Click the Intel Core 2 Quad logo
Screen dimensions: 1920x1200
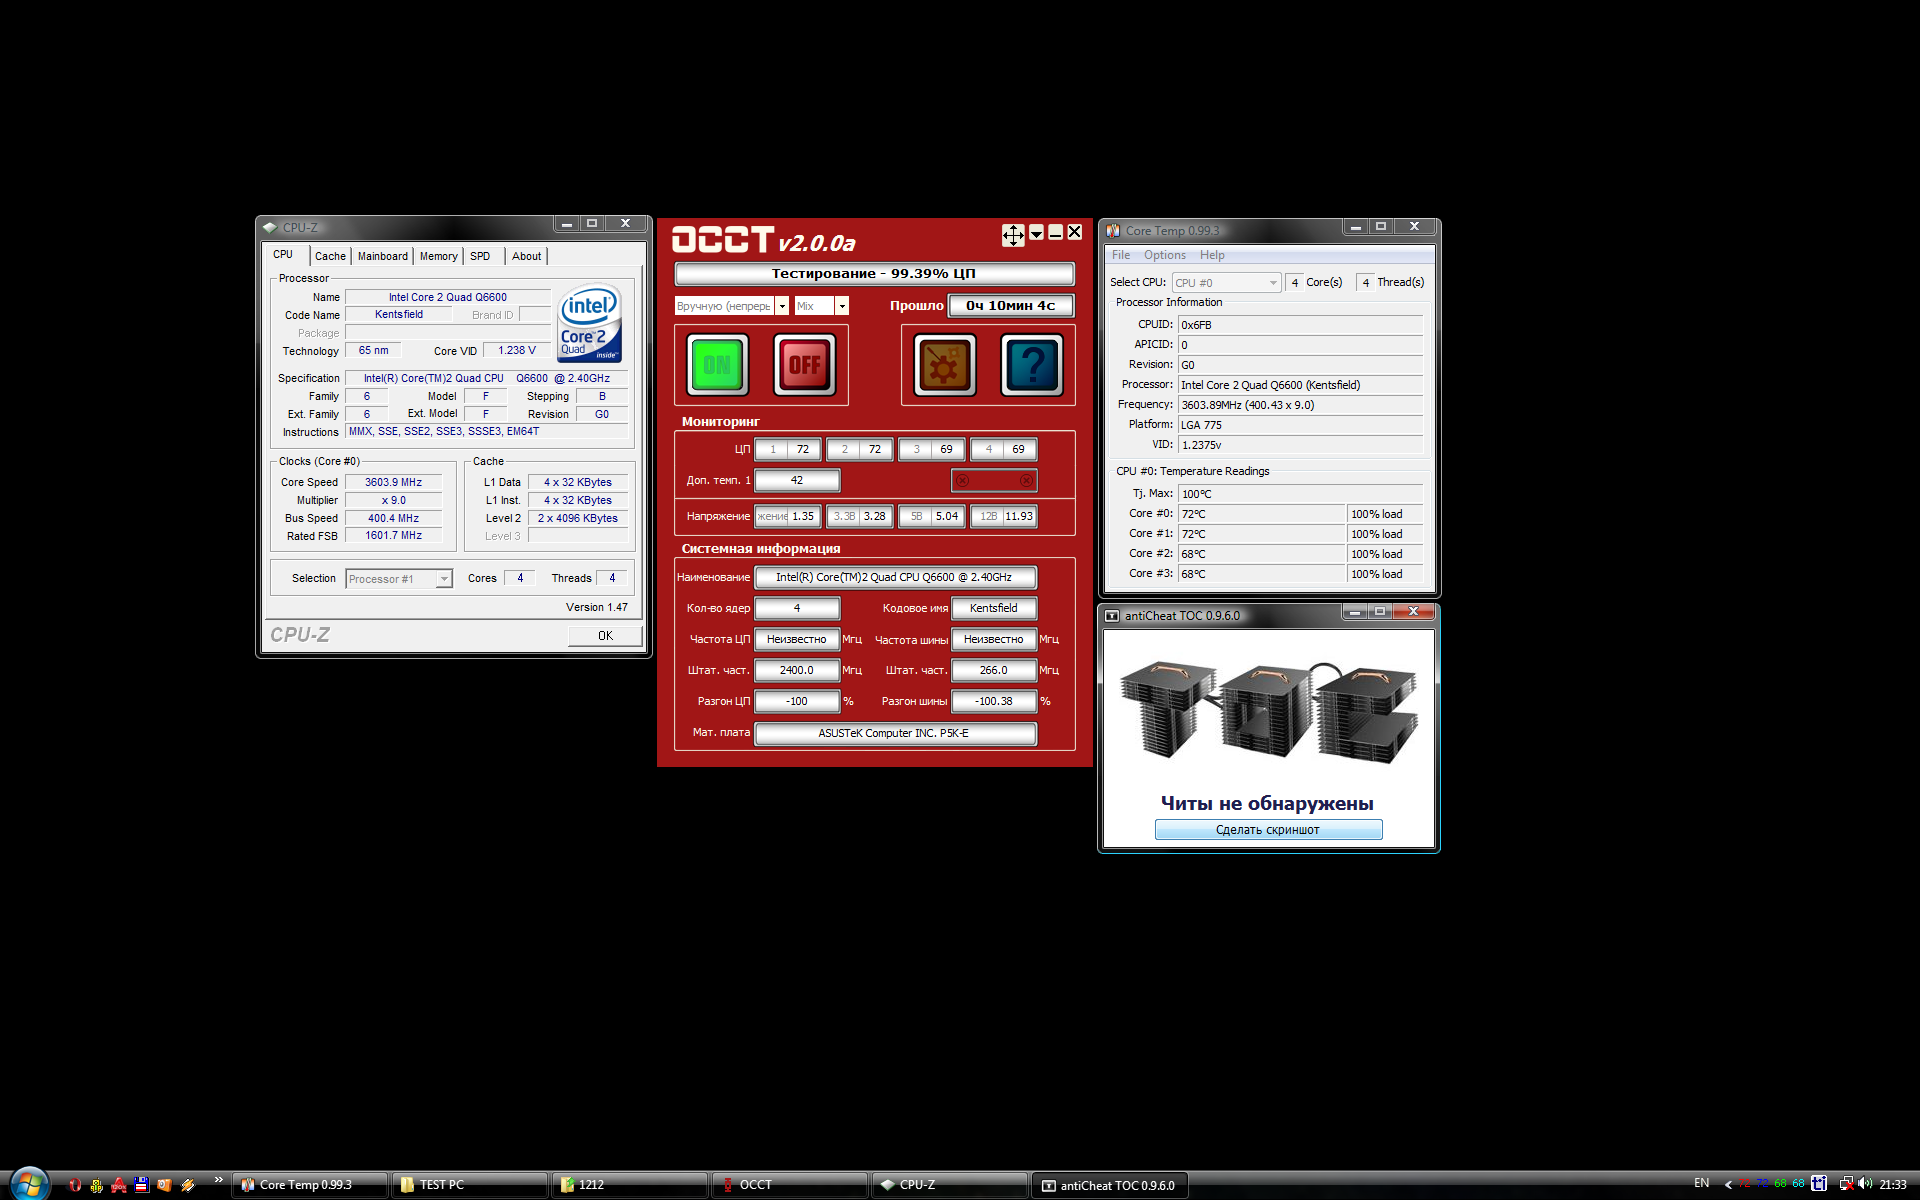(589, 323)
